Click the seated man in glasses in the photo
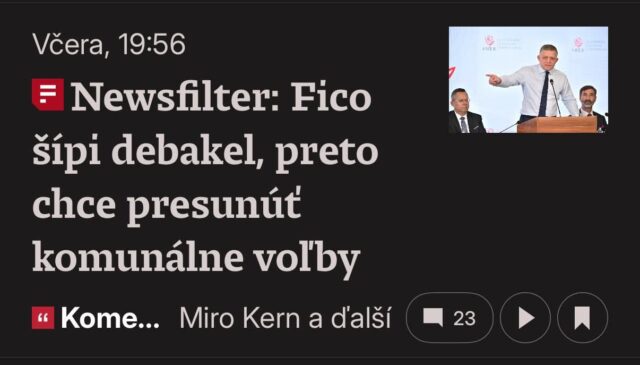The image size is (640, 365). click(465, 111)
